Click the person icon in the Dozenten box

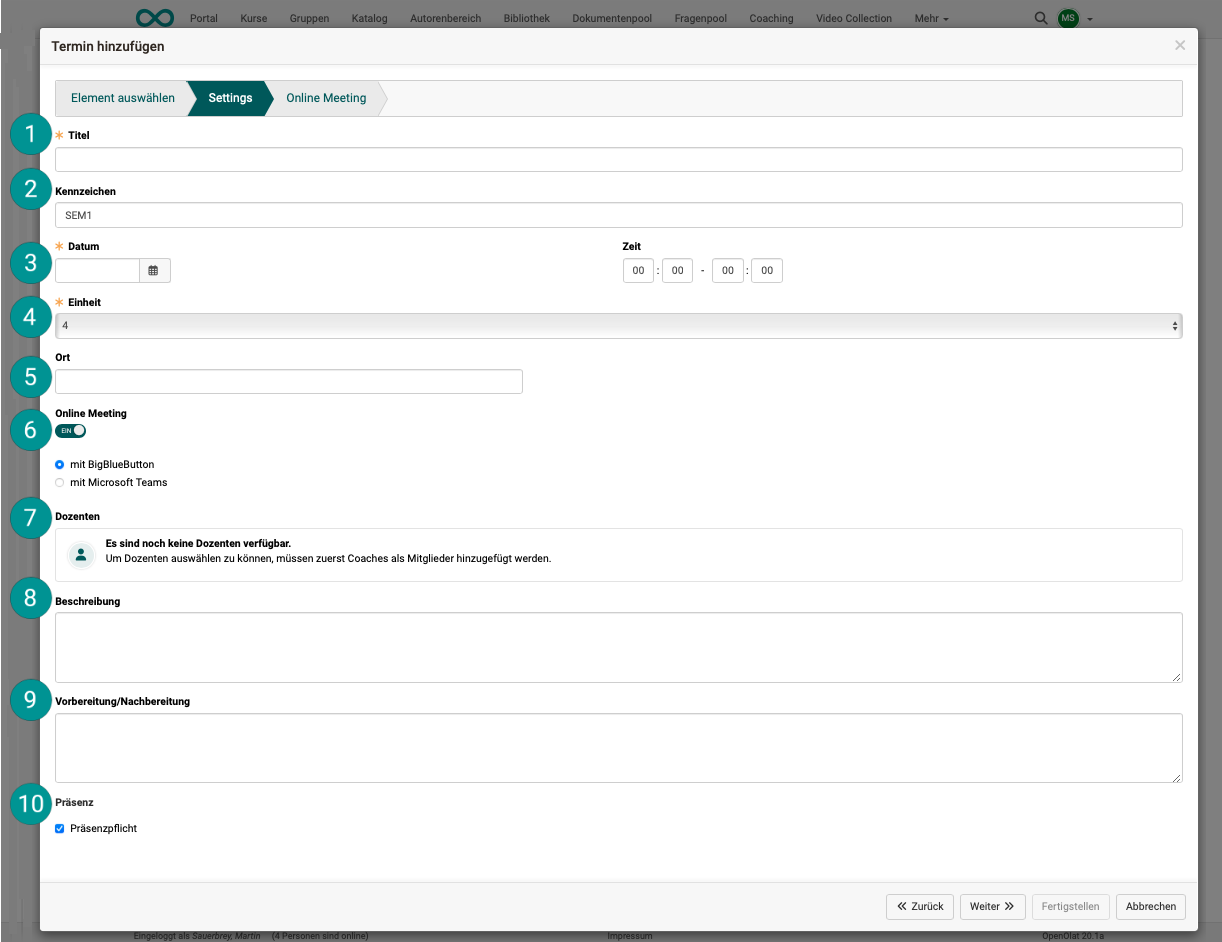click(x=81, y=554)
